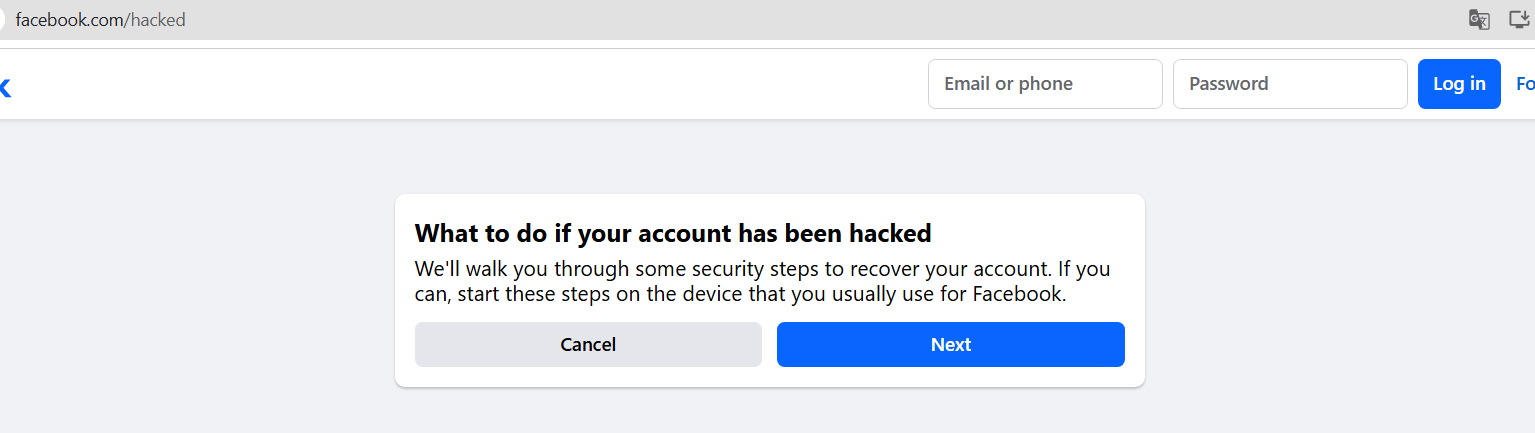Cancel the hacked account recovery dialog
Viewport: 1535px width, 433px height.
click(588, 345)
